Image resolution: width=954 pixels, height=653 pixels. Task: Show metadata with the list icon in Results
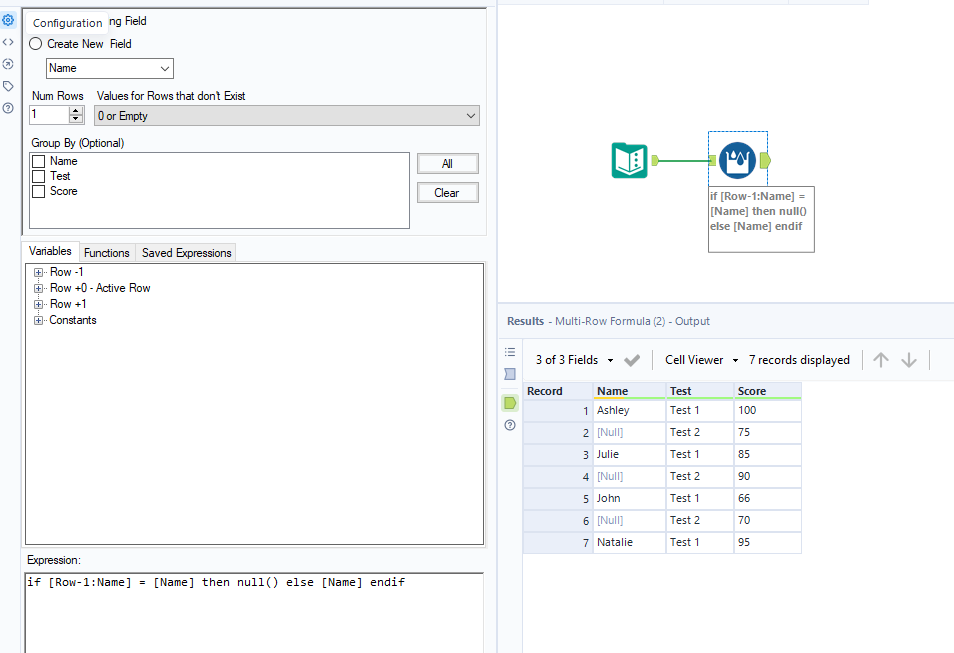pyautogui.click(x=510, y=351)
